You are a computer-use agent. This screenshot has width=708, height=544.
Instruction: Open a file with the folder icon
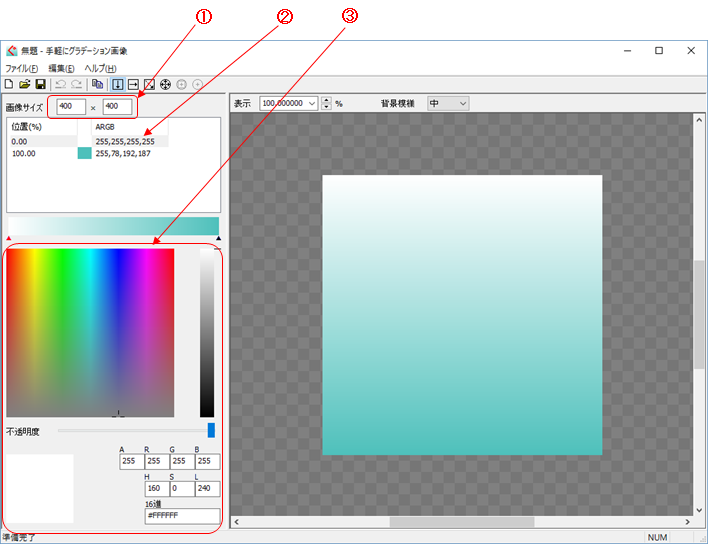tap(24, 84)
